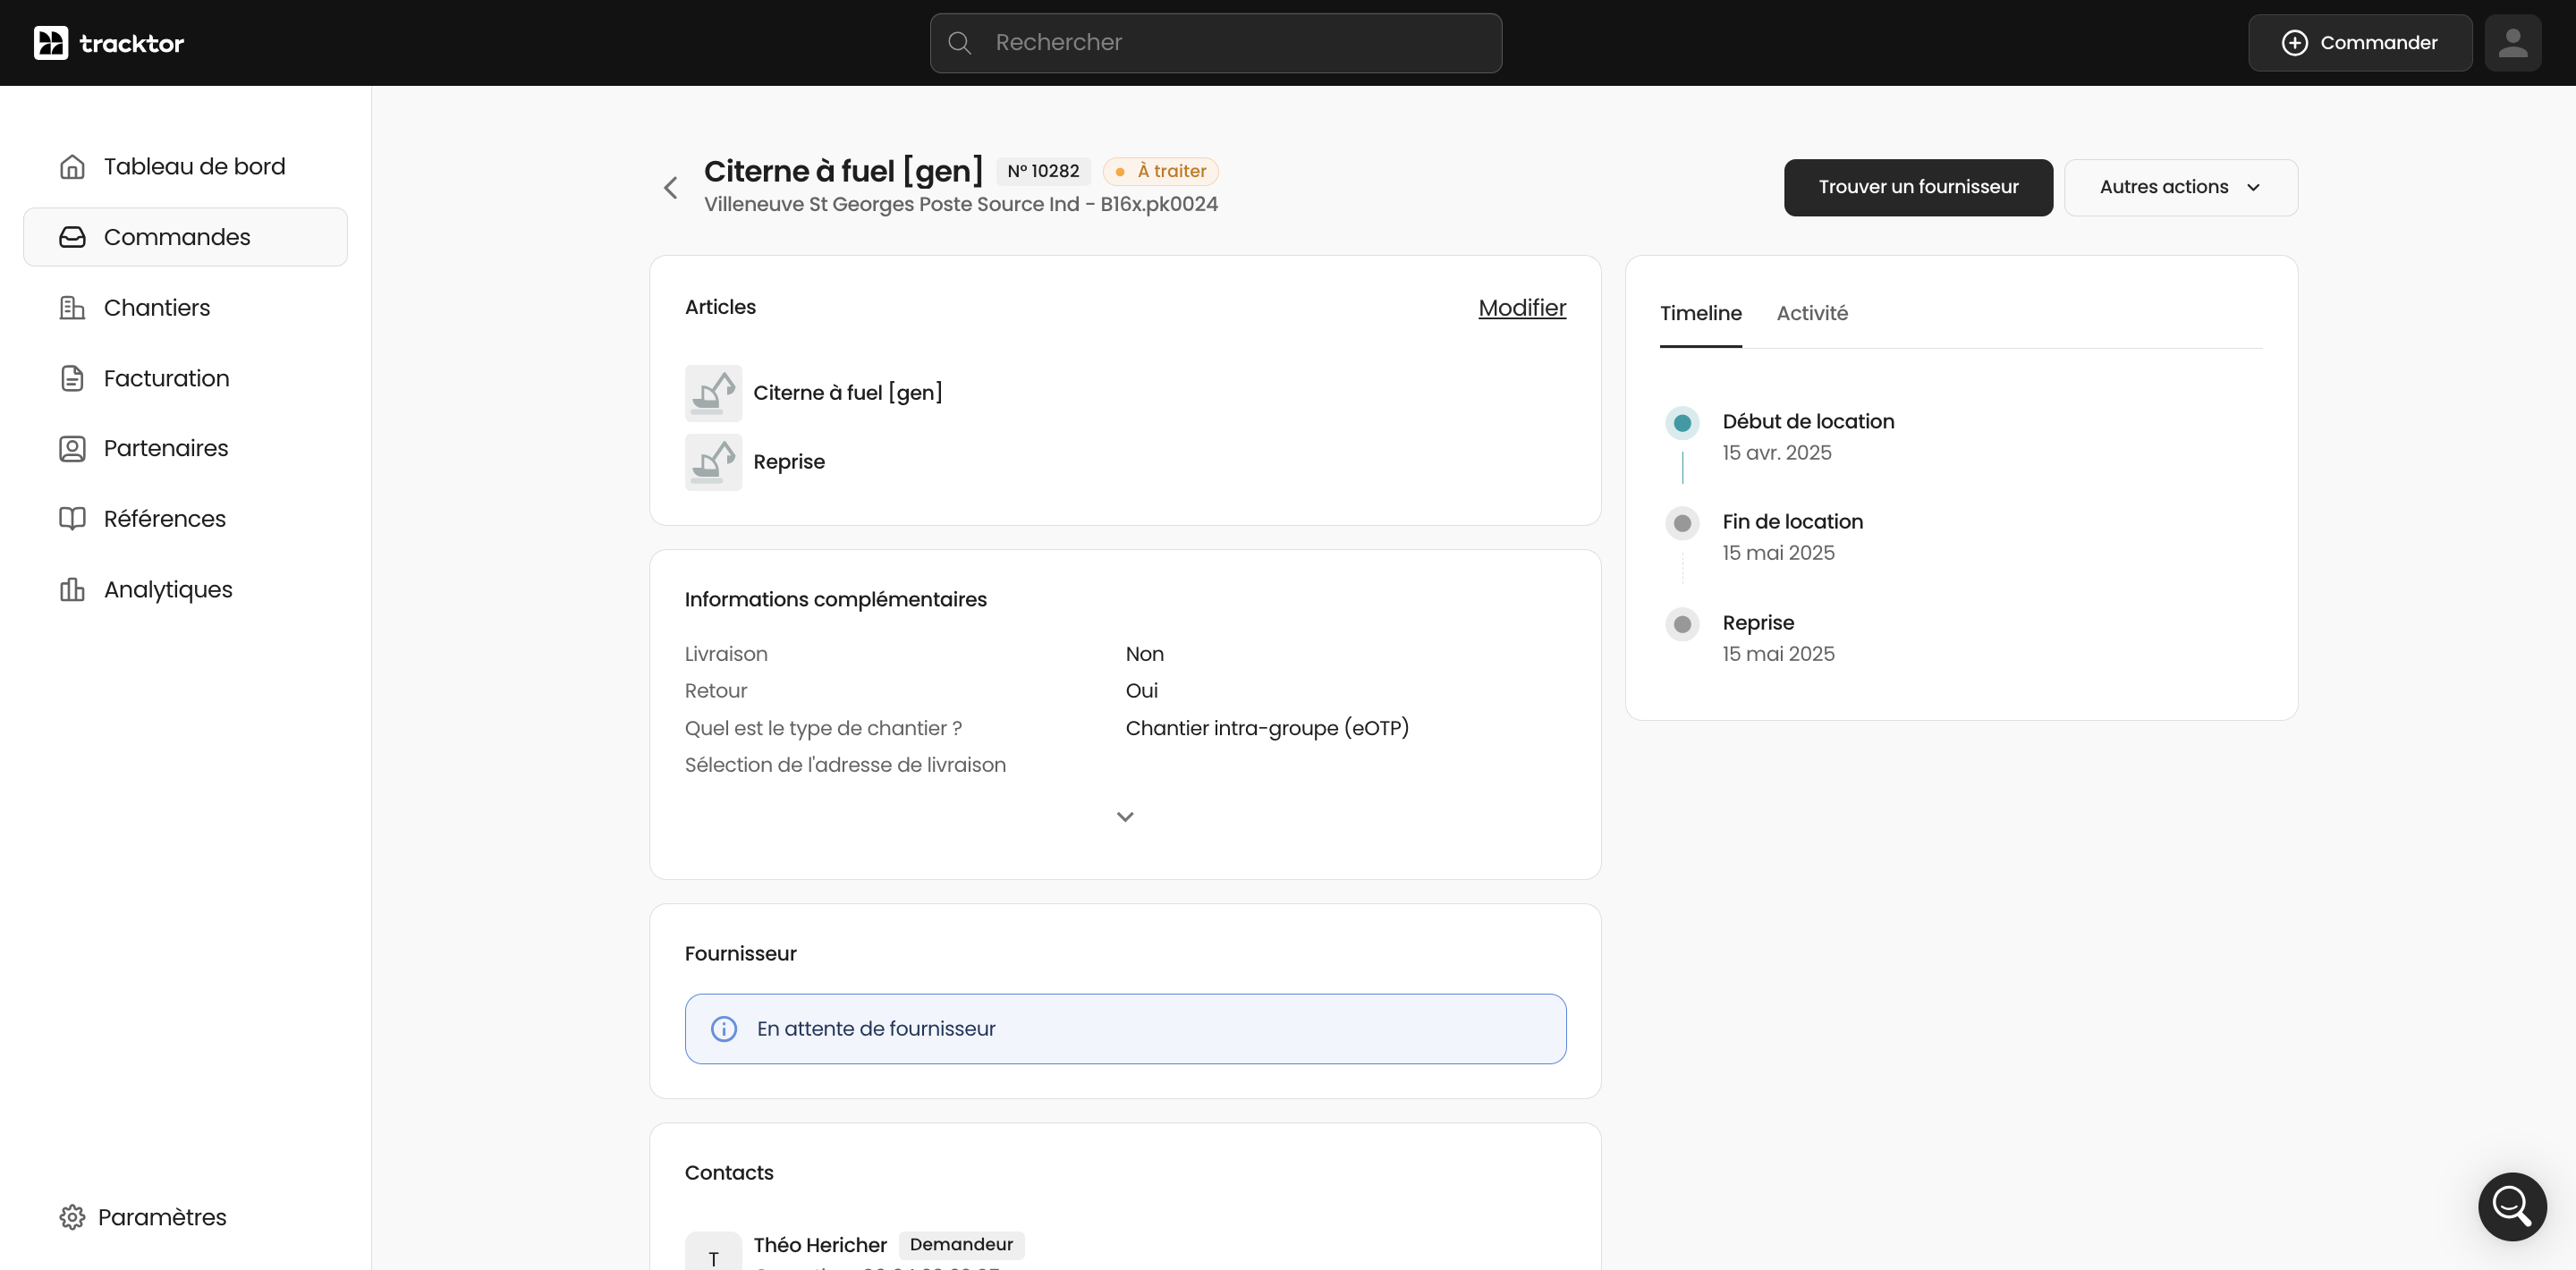Viewport: 2576px width, 1270px height.
Task: Focus the Rechercher search field
Action: pos(1215,43)
